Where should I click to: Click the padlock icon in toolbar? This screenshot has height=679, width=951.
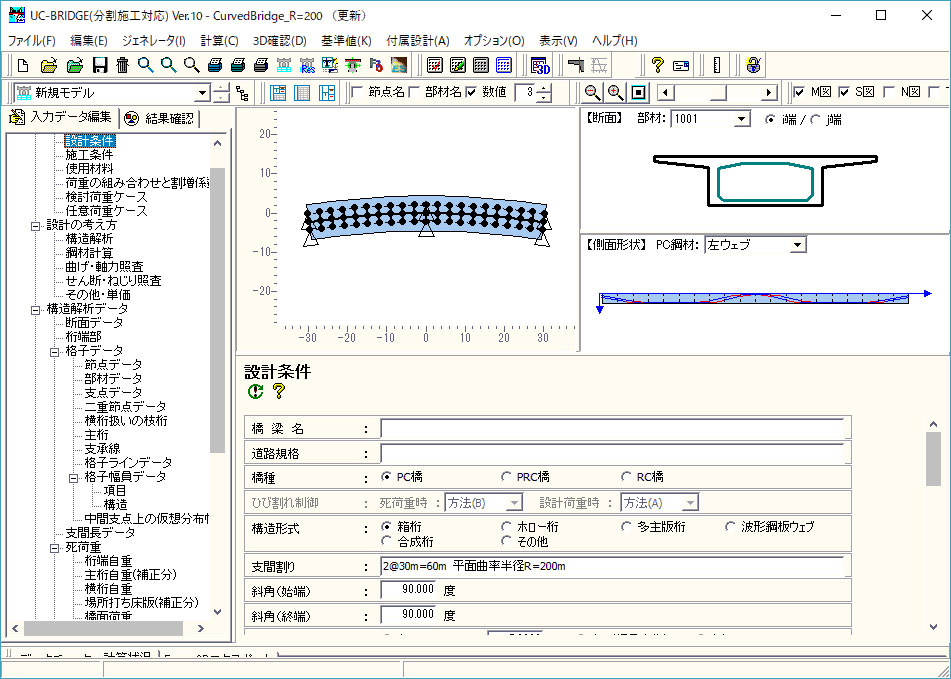pos(753,65)
